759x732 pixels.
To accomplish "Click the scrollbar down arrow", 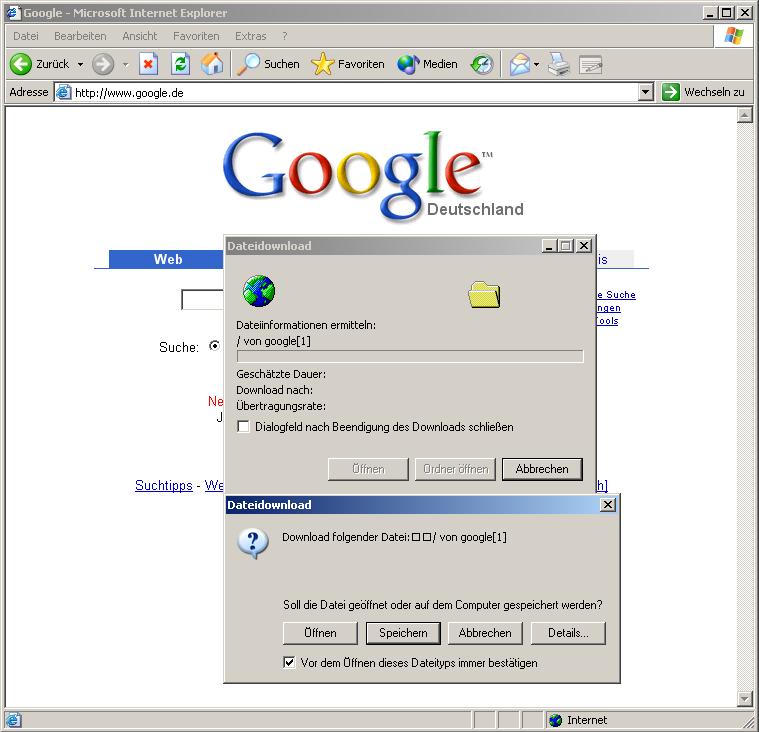I will tap(744, 698).
